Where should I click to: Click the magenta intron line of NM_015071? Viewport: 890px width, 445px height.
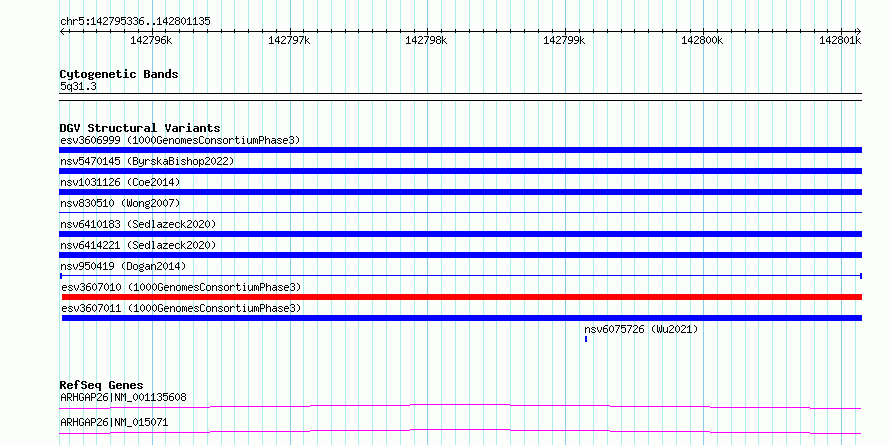coord(460,431)
